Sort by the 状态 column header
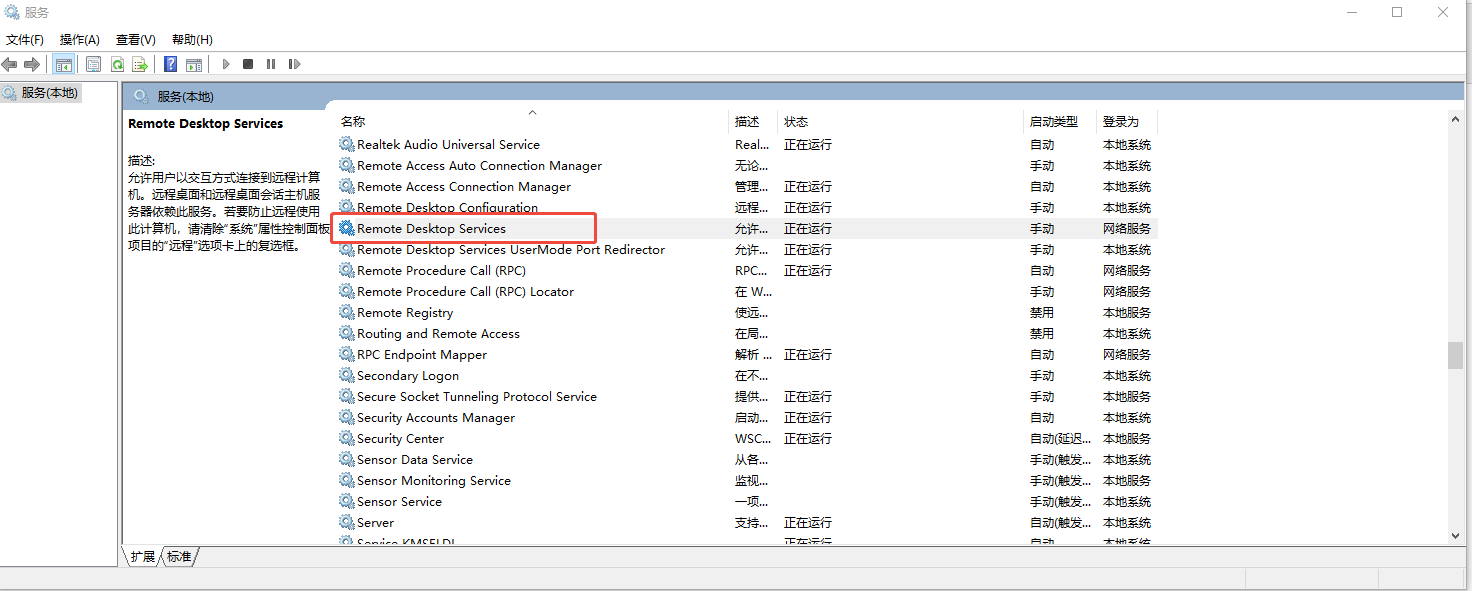Viewport: 1472px width, 591px height. (901, 121)
